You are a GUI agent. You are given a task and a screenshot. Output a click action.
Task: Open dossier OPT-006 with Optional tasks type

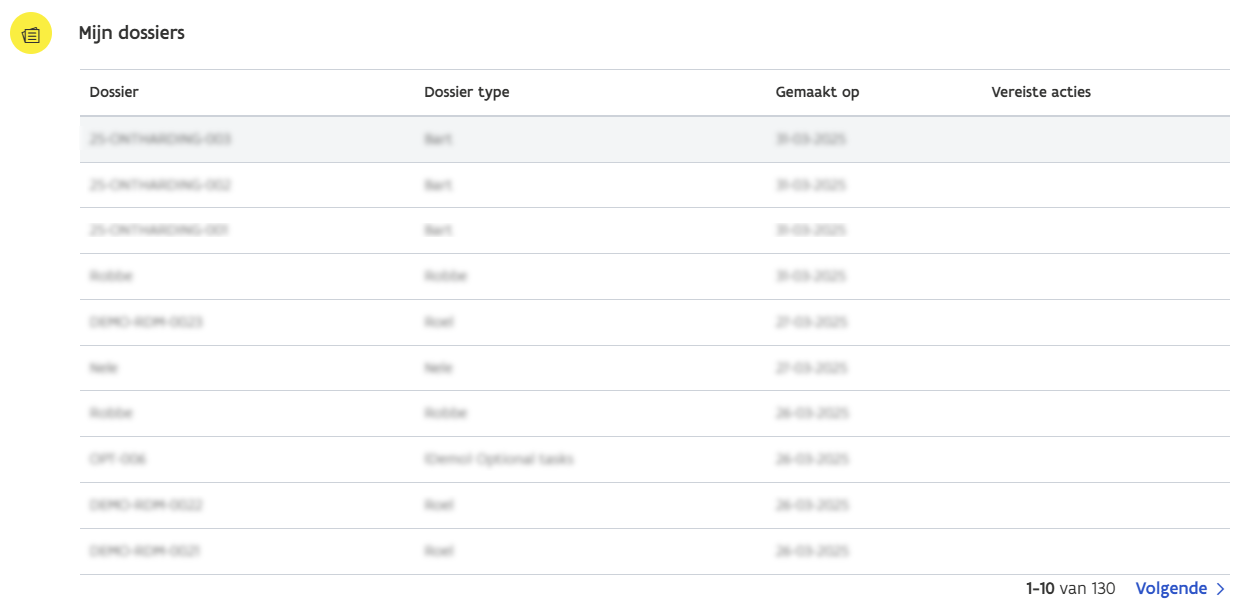118,459
